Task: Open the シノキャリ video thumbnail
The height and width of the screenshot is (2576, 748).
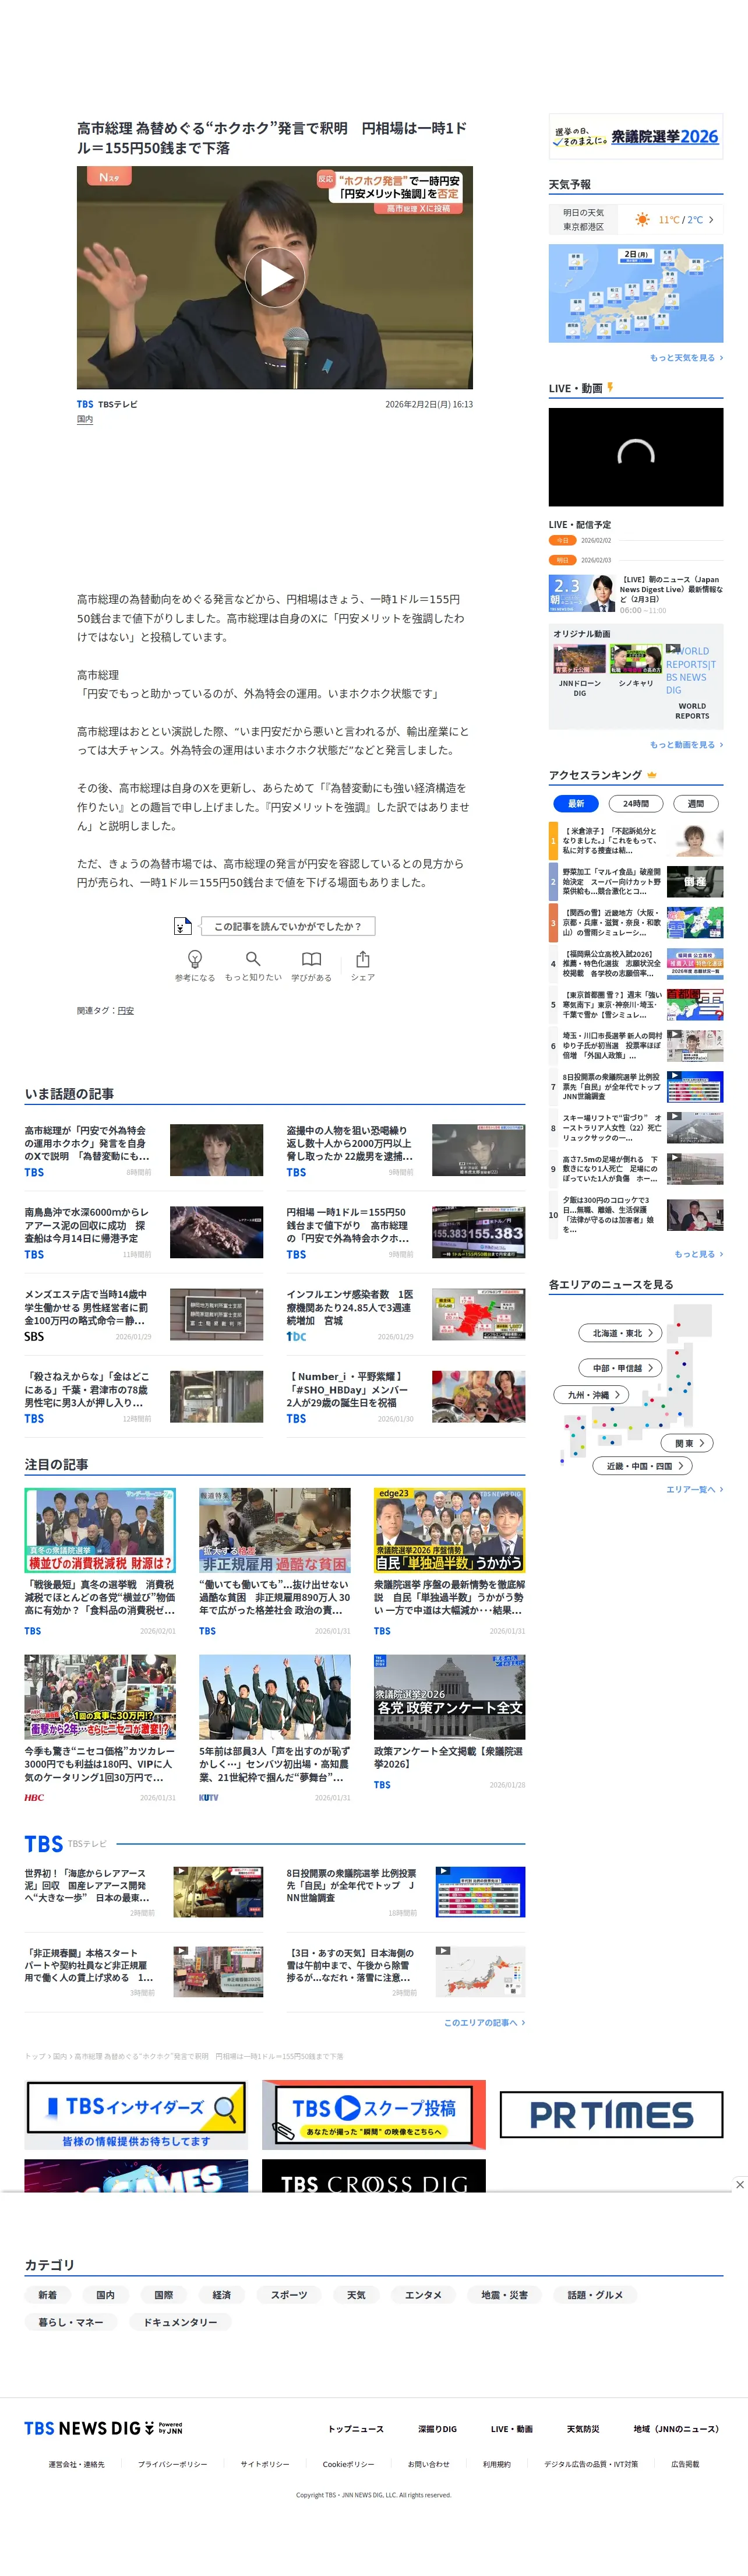Action: 636,660
